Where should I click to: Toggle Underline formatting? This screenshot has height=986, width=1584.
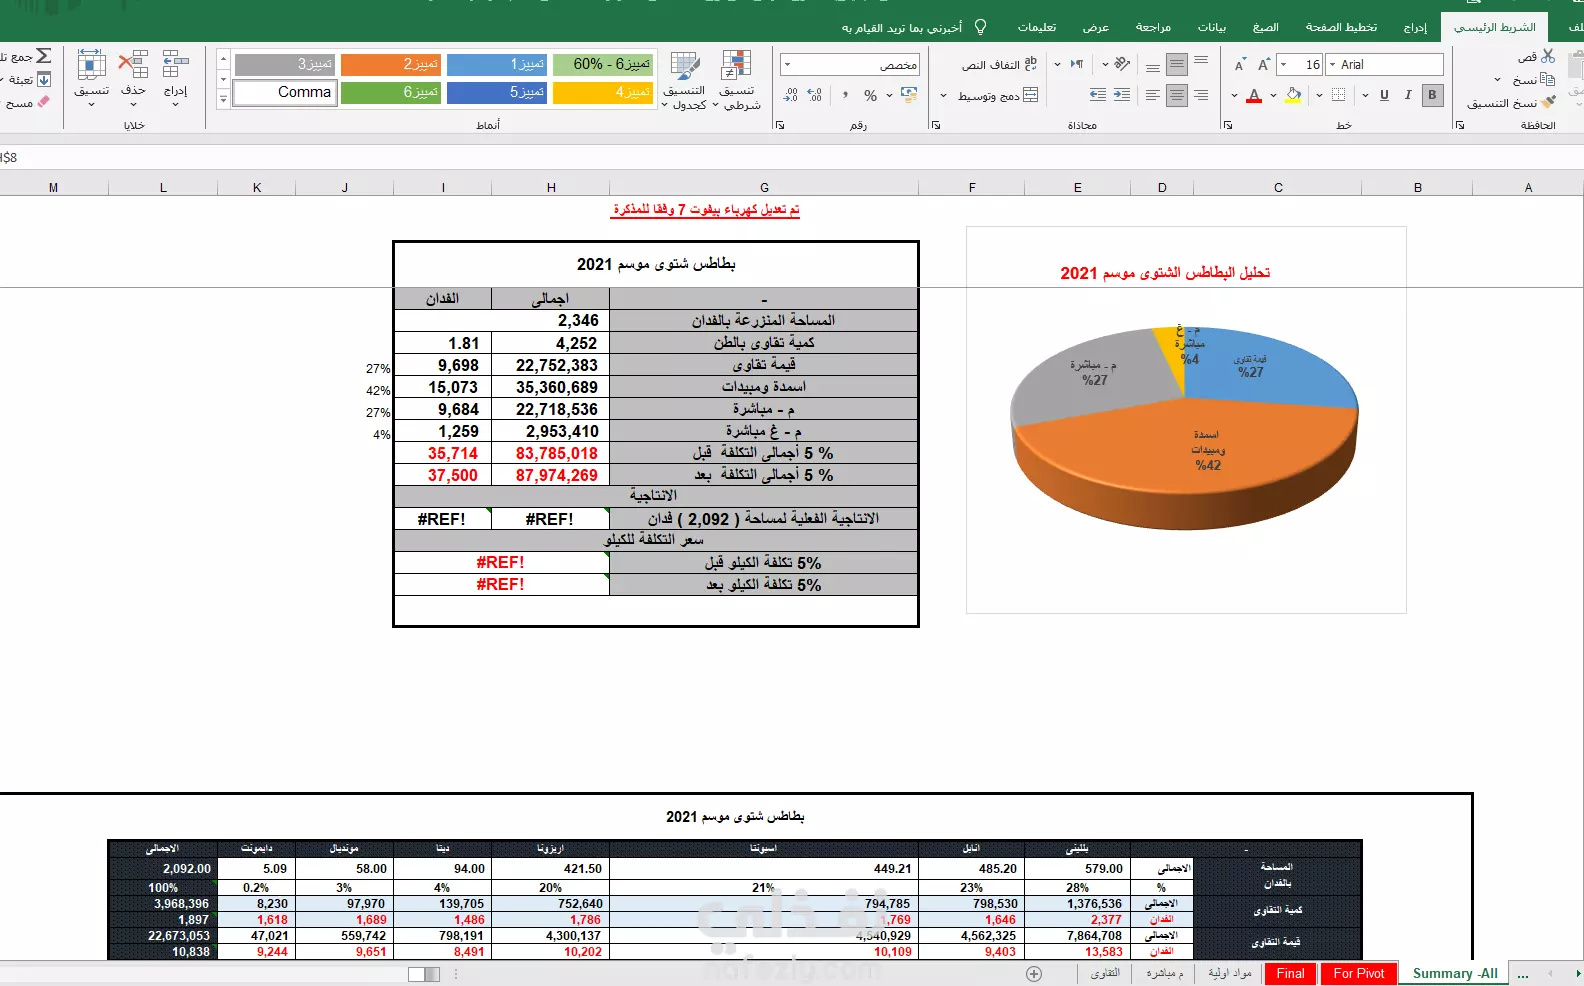pyautogui.click(x=1384, y=95)
